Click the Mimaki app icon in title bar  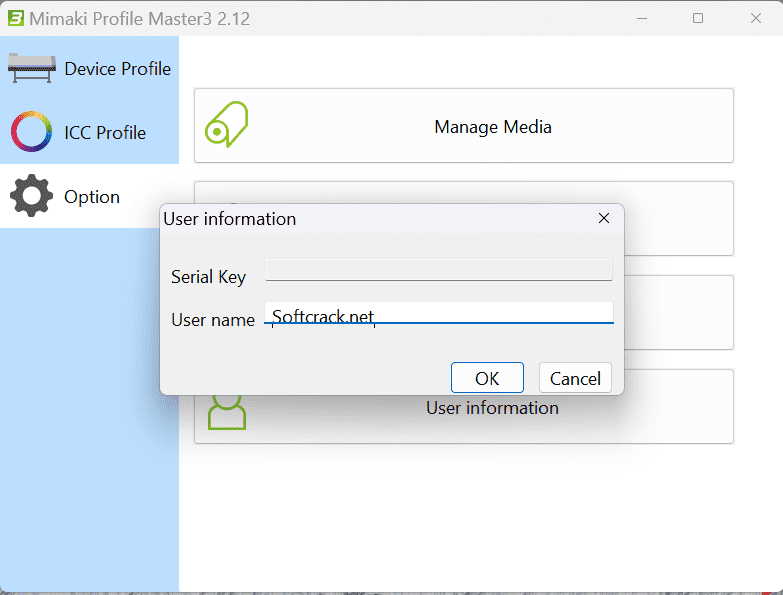[15, 18]
